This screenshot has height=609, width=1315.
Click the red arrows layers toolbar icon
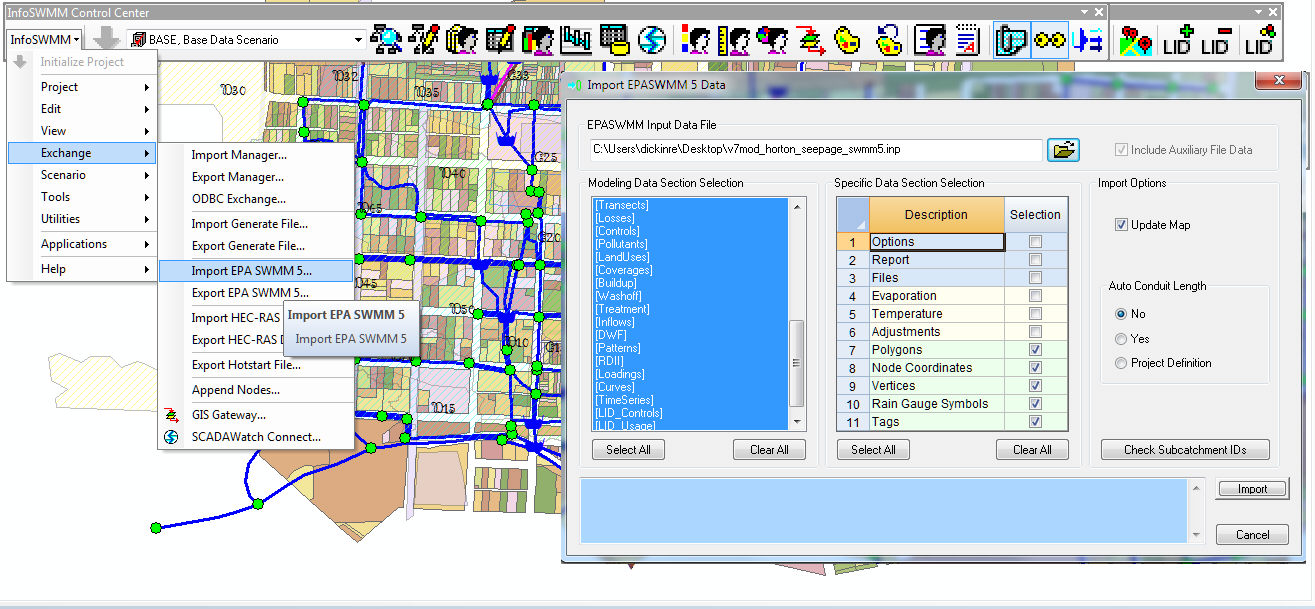click(811, 40)
